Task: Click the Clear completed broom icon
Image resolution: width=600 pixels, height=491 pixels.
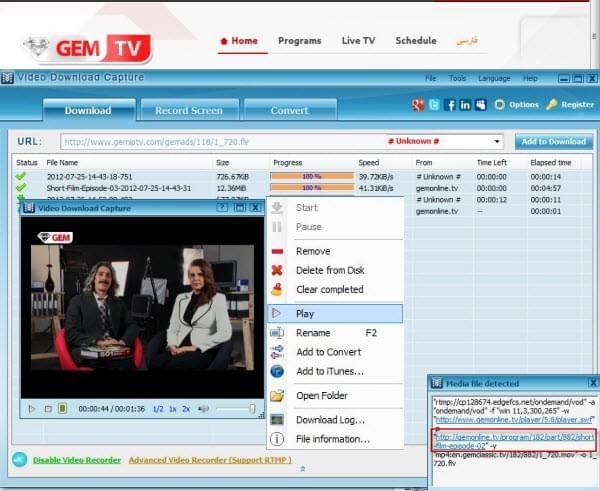Action: tap(277, 289)
